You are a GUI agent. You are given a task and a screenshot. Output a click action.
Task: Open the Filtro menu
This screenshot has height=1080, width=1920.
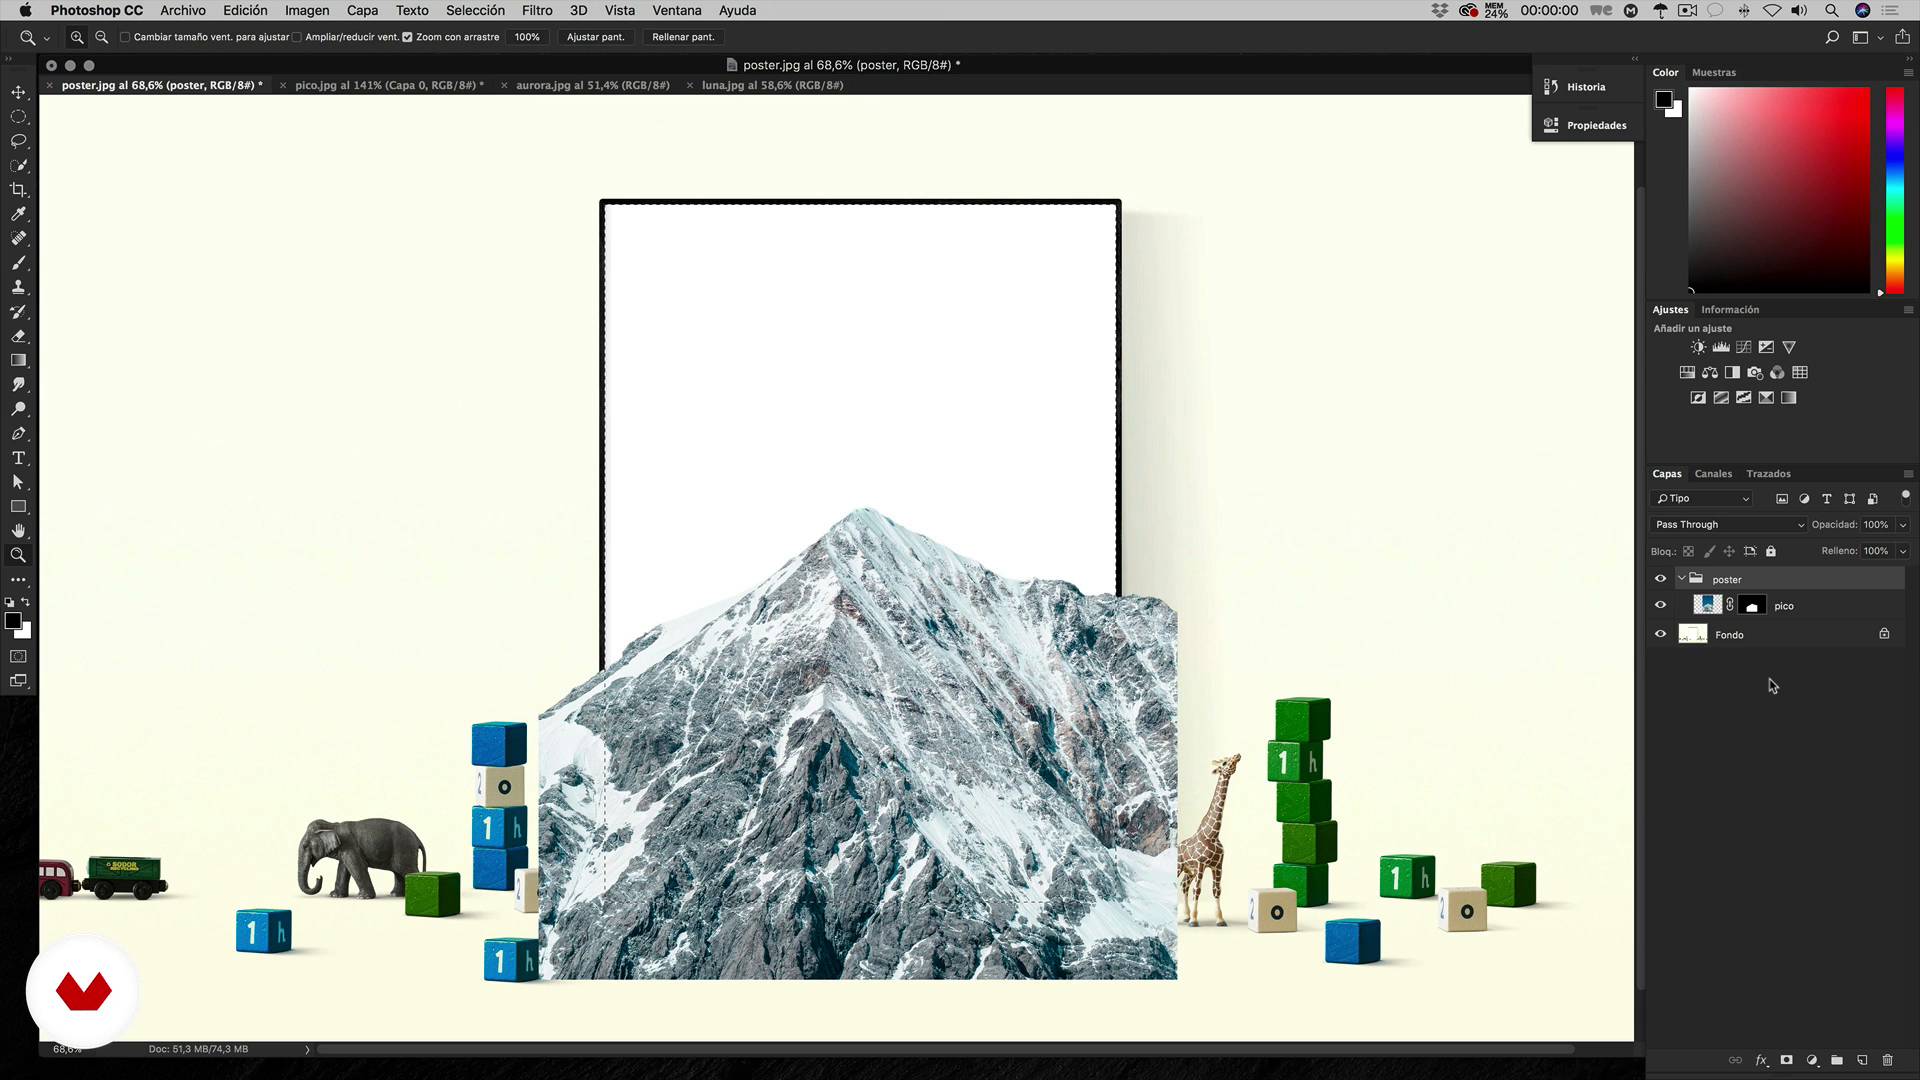click(536, 10)
